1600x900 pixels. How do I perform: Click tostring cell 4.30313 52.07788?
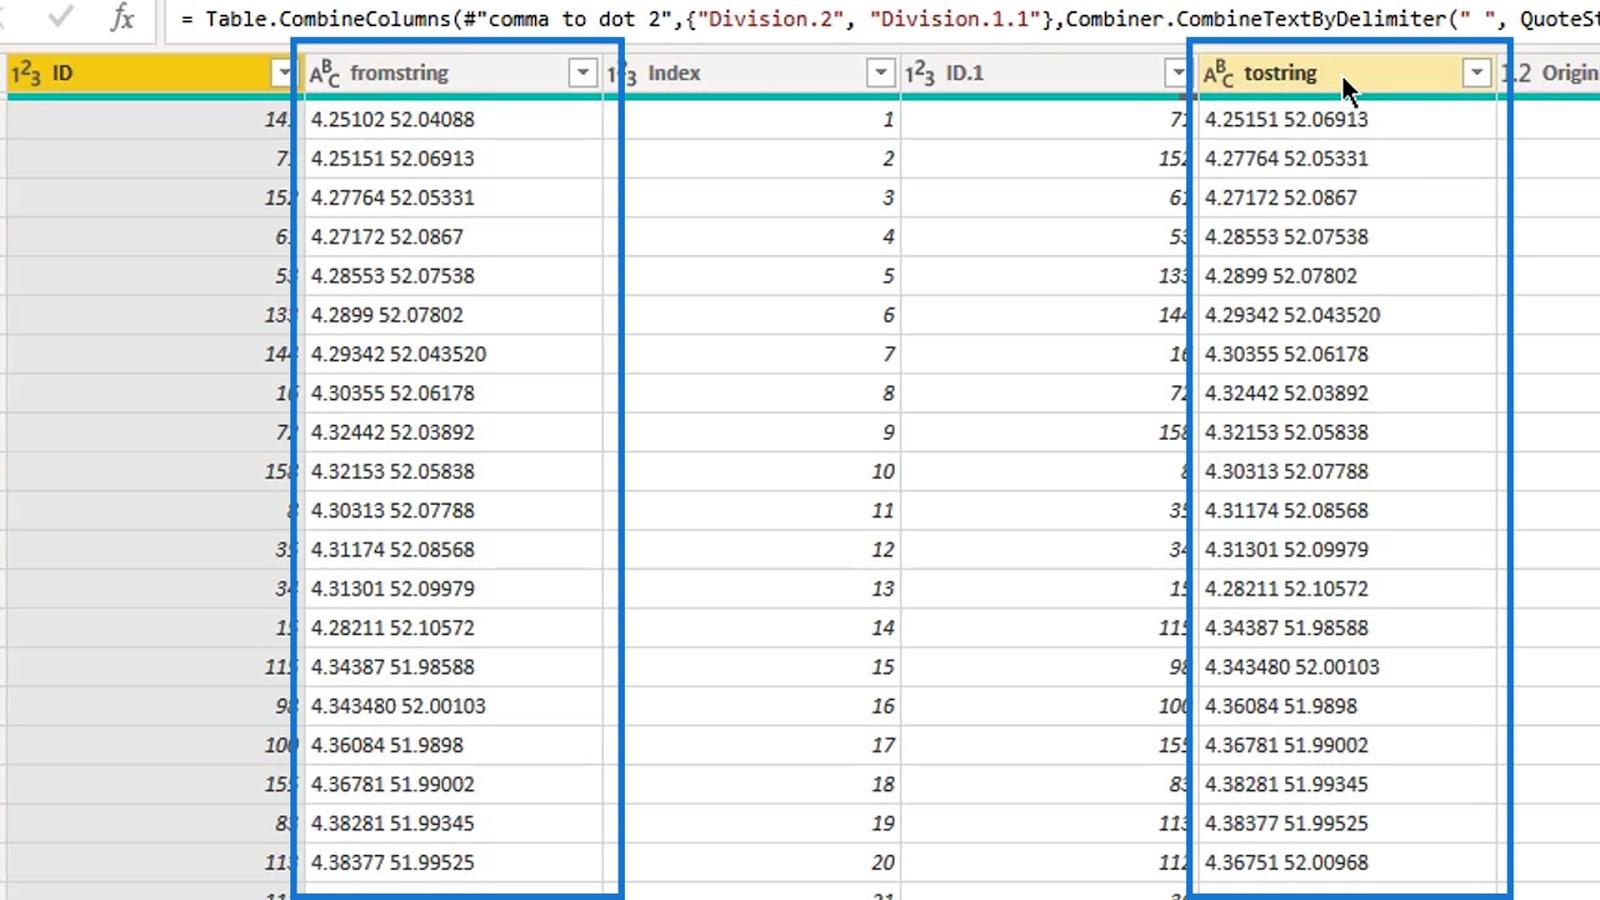pos(1346,471)
